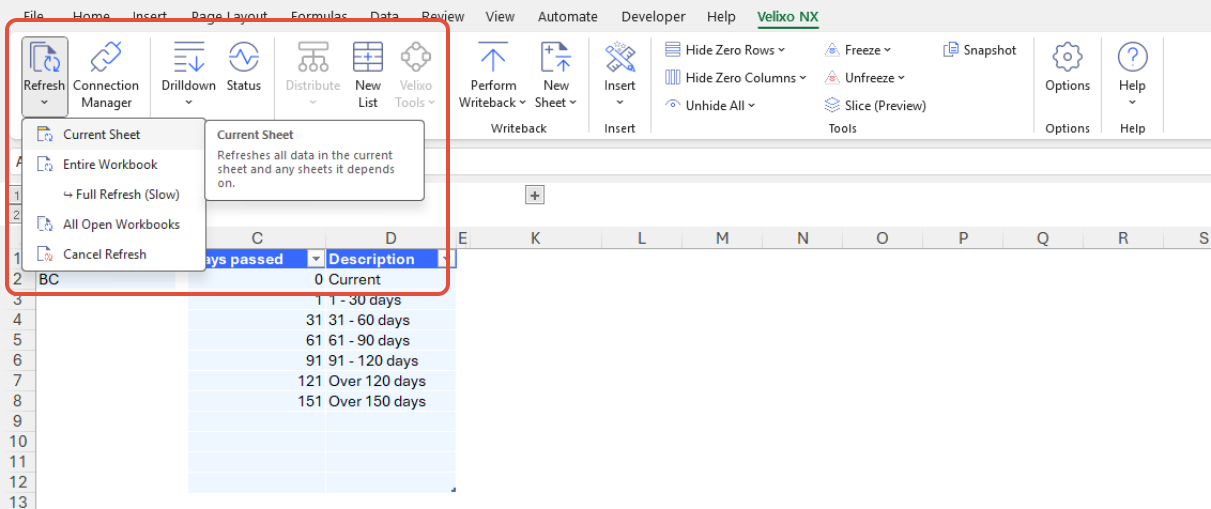Image resolution: width=1211 pixels, height=509 pixels.
Task: Open Slice (Preview) tool
Action: [876, 105]
